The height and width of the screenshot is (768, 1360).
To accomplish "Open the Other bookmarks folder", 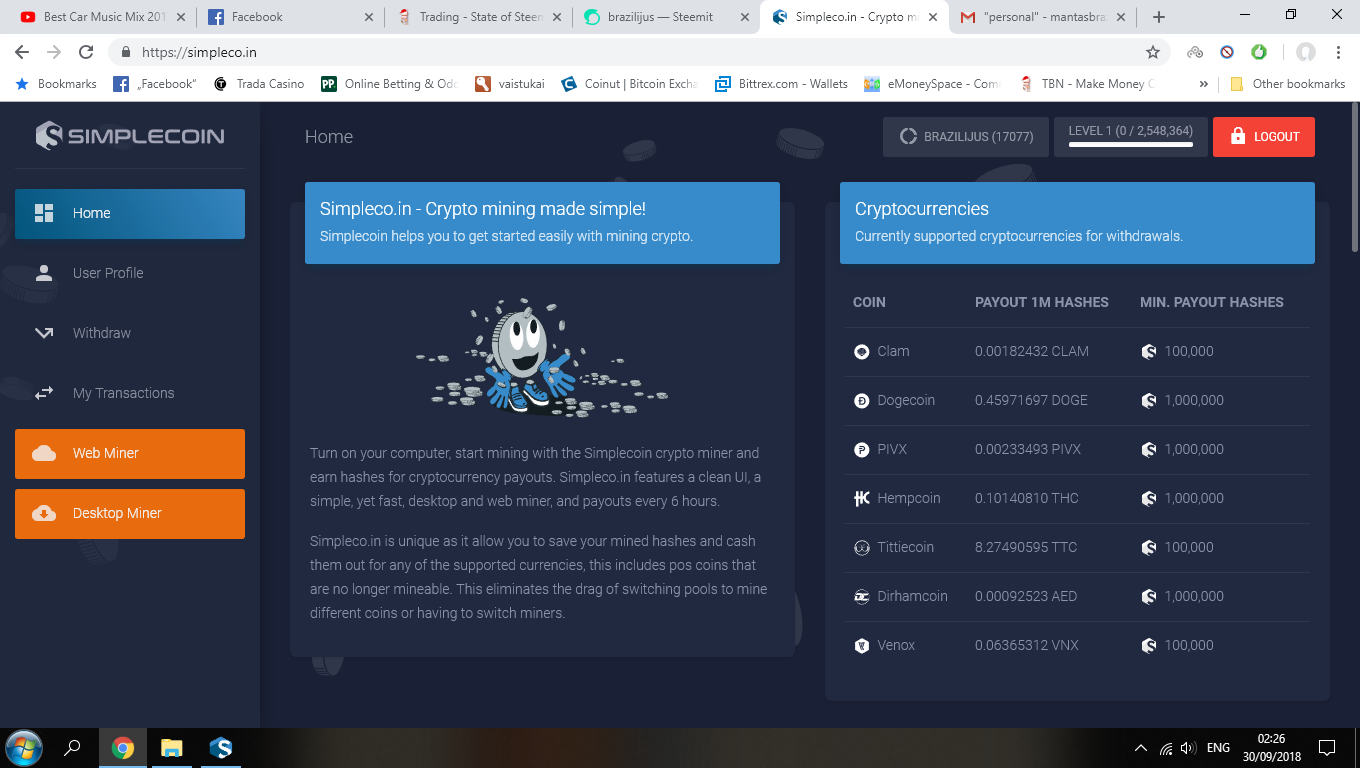I will 1288,84.
